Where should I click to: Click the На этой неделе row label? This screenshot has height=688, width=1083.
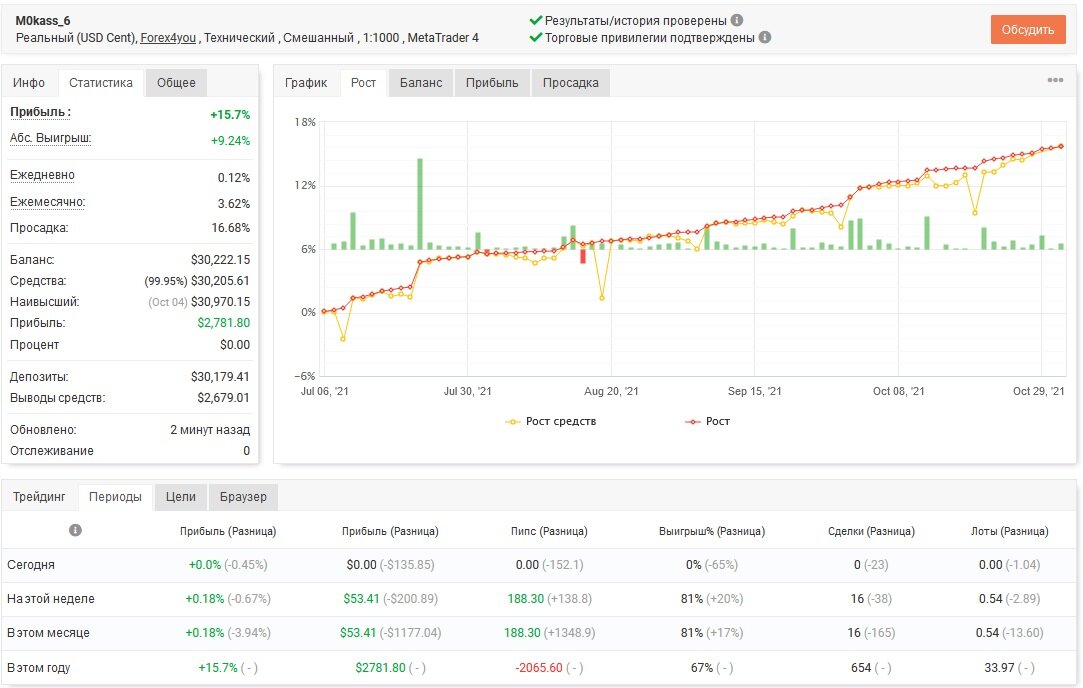(51, 599)
